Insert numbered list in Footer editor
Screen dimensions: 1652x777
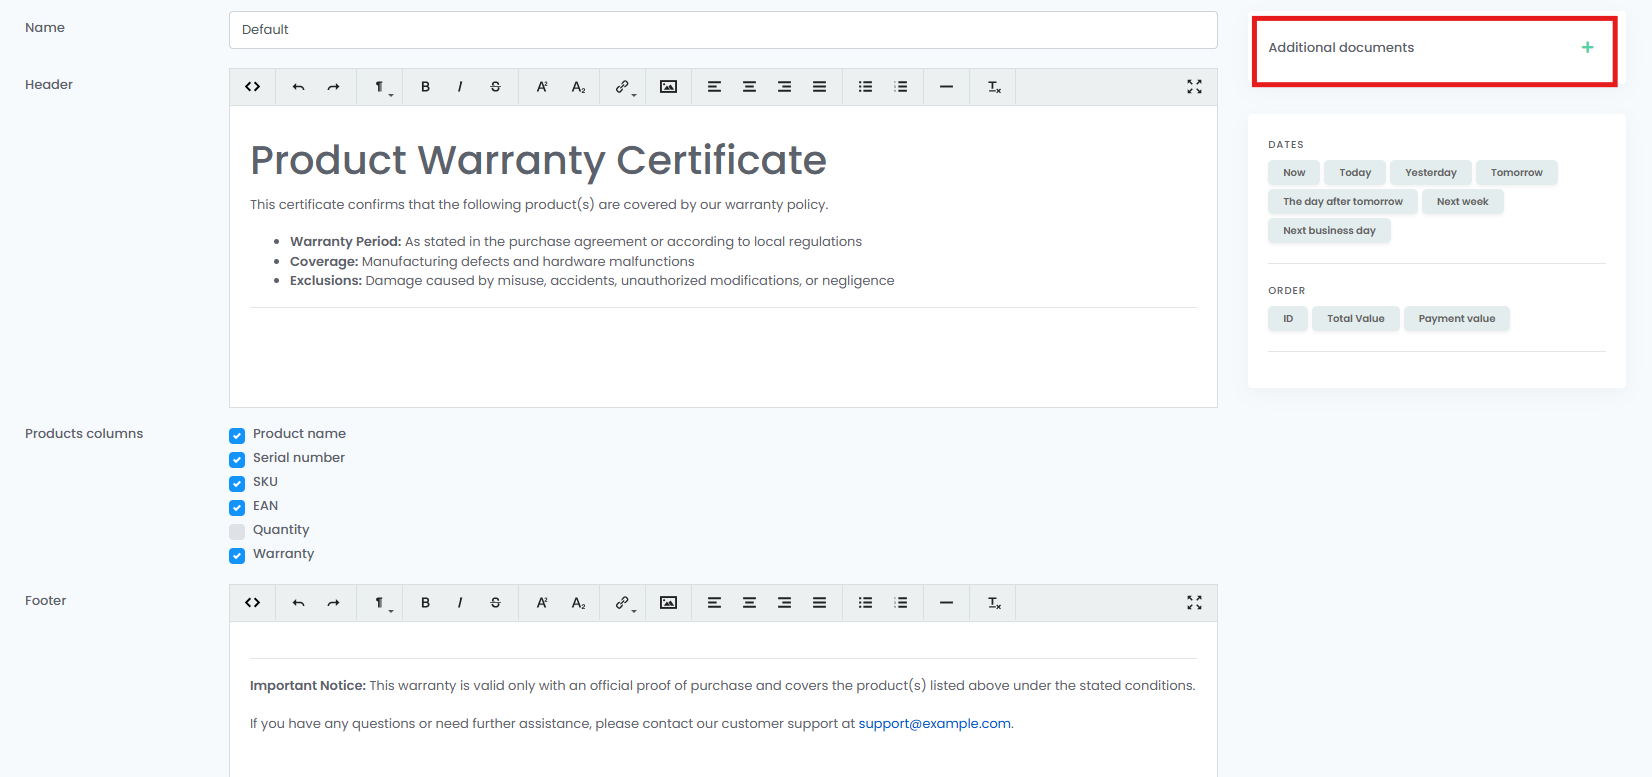point(901,603)
